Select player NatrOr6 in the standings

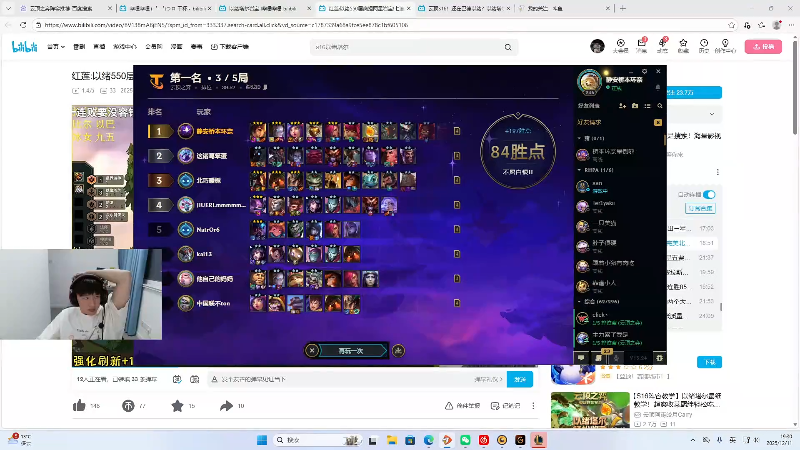click(x=208, y=230)
